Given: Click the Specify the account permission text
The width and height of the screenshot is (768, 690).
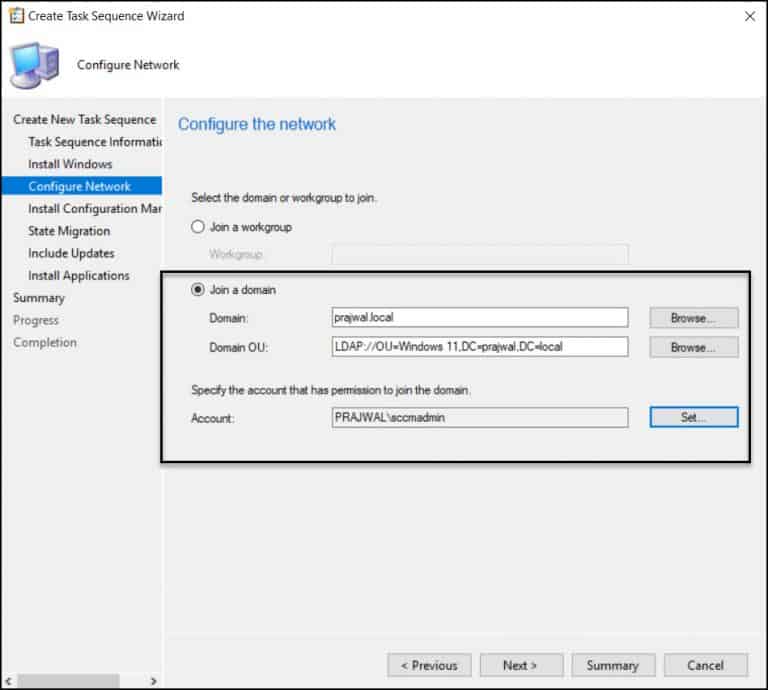Looking at the screenshot, I should coord(331,390).
